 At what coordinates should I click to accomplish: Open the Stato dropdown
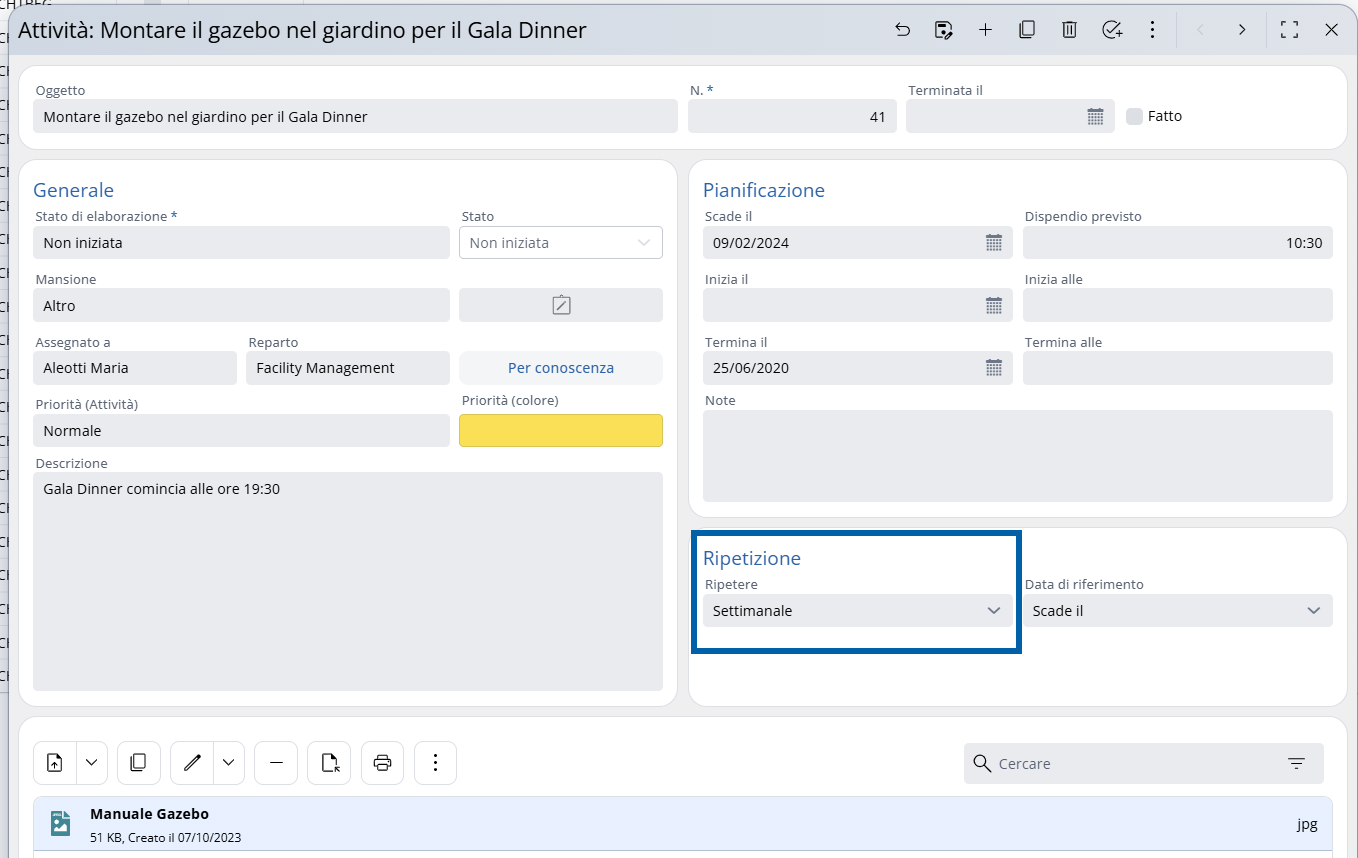[560, 243]
